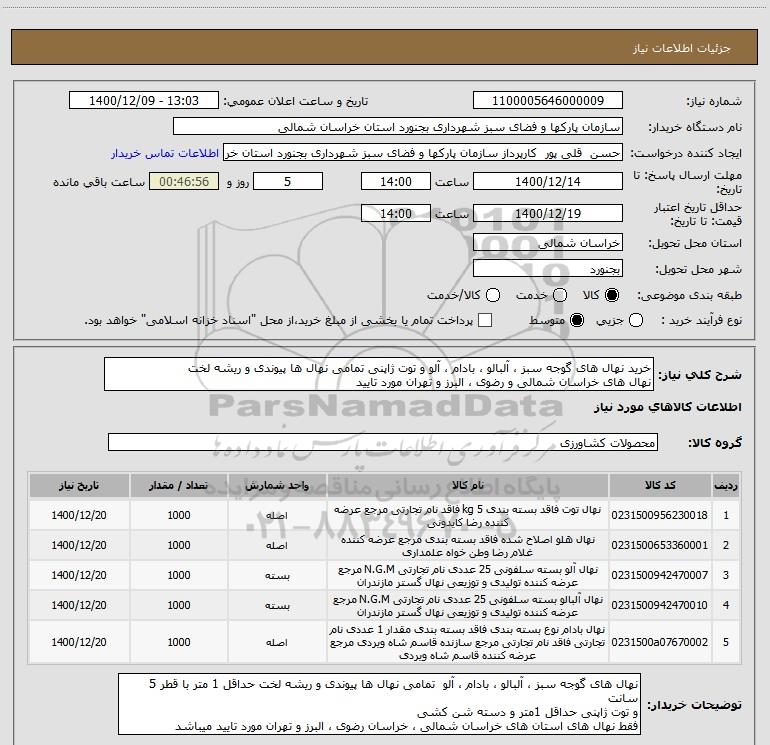The width and height of the screenshot is (770, 745).
Task: Click the ردیف column header
Action: point(726,486)
